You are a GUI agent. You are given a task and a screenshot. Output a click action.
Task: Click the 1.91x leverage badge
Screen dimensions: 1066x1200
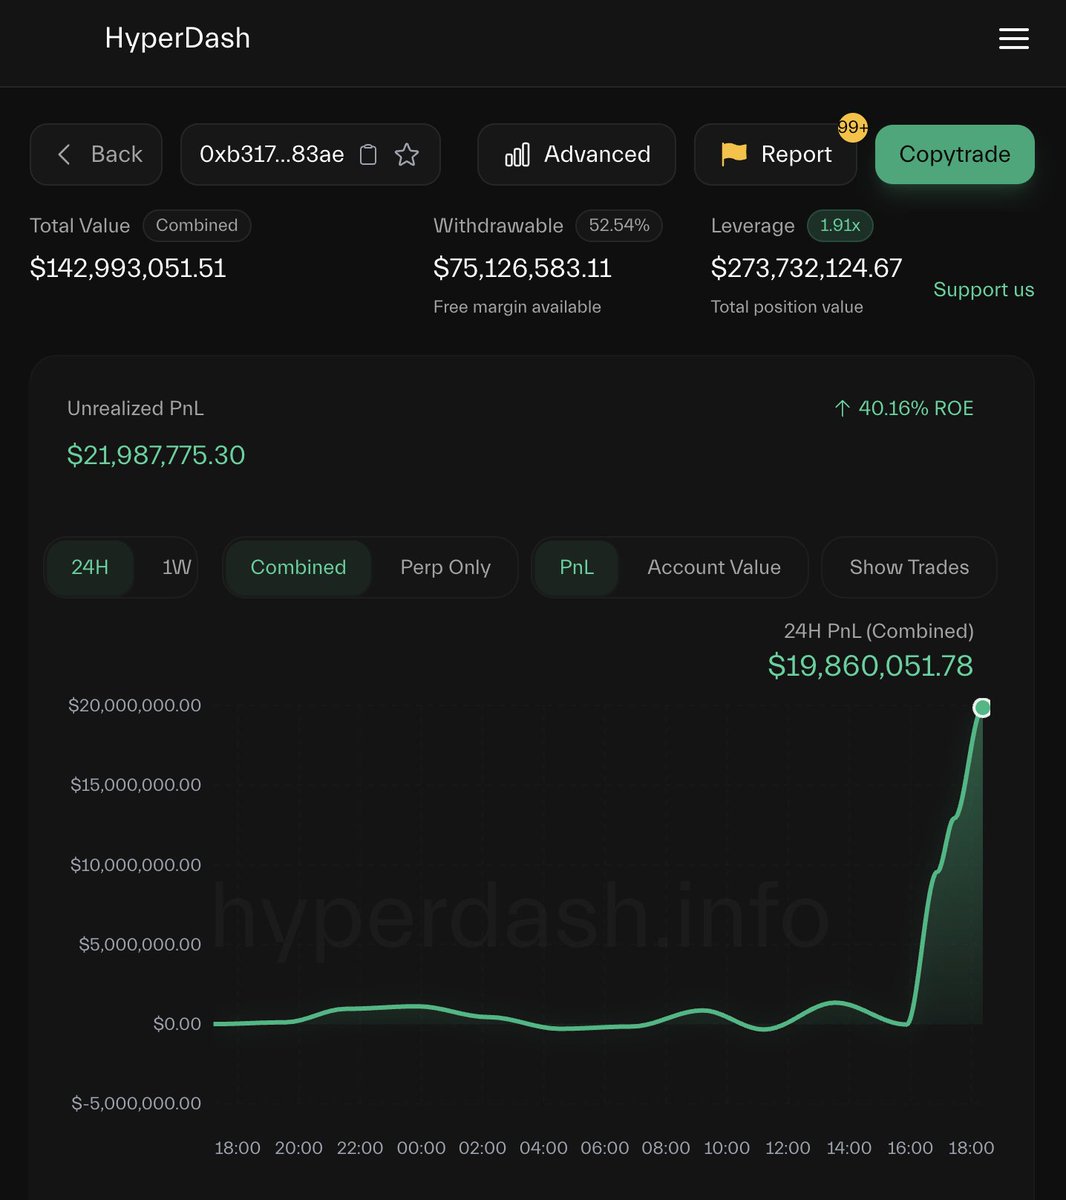coord(840,226)
